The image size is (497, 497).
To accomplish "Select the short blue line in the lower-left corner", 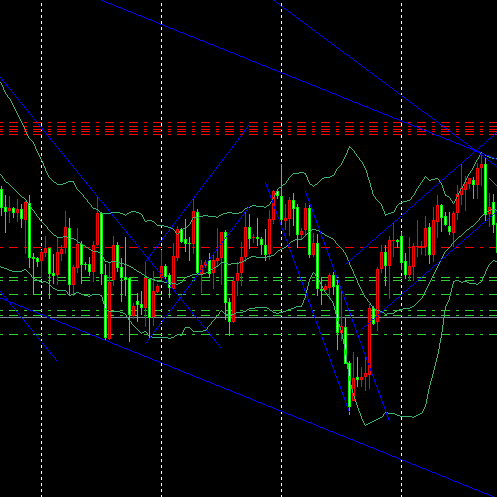I will click(28, 326).
